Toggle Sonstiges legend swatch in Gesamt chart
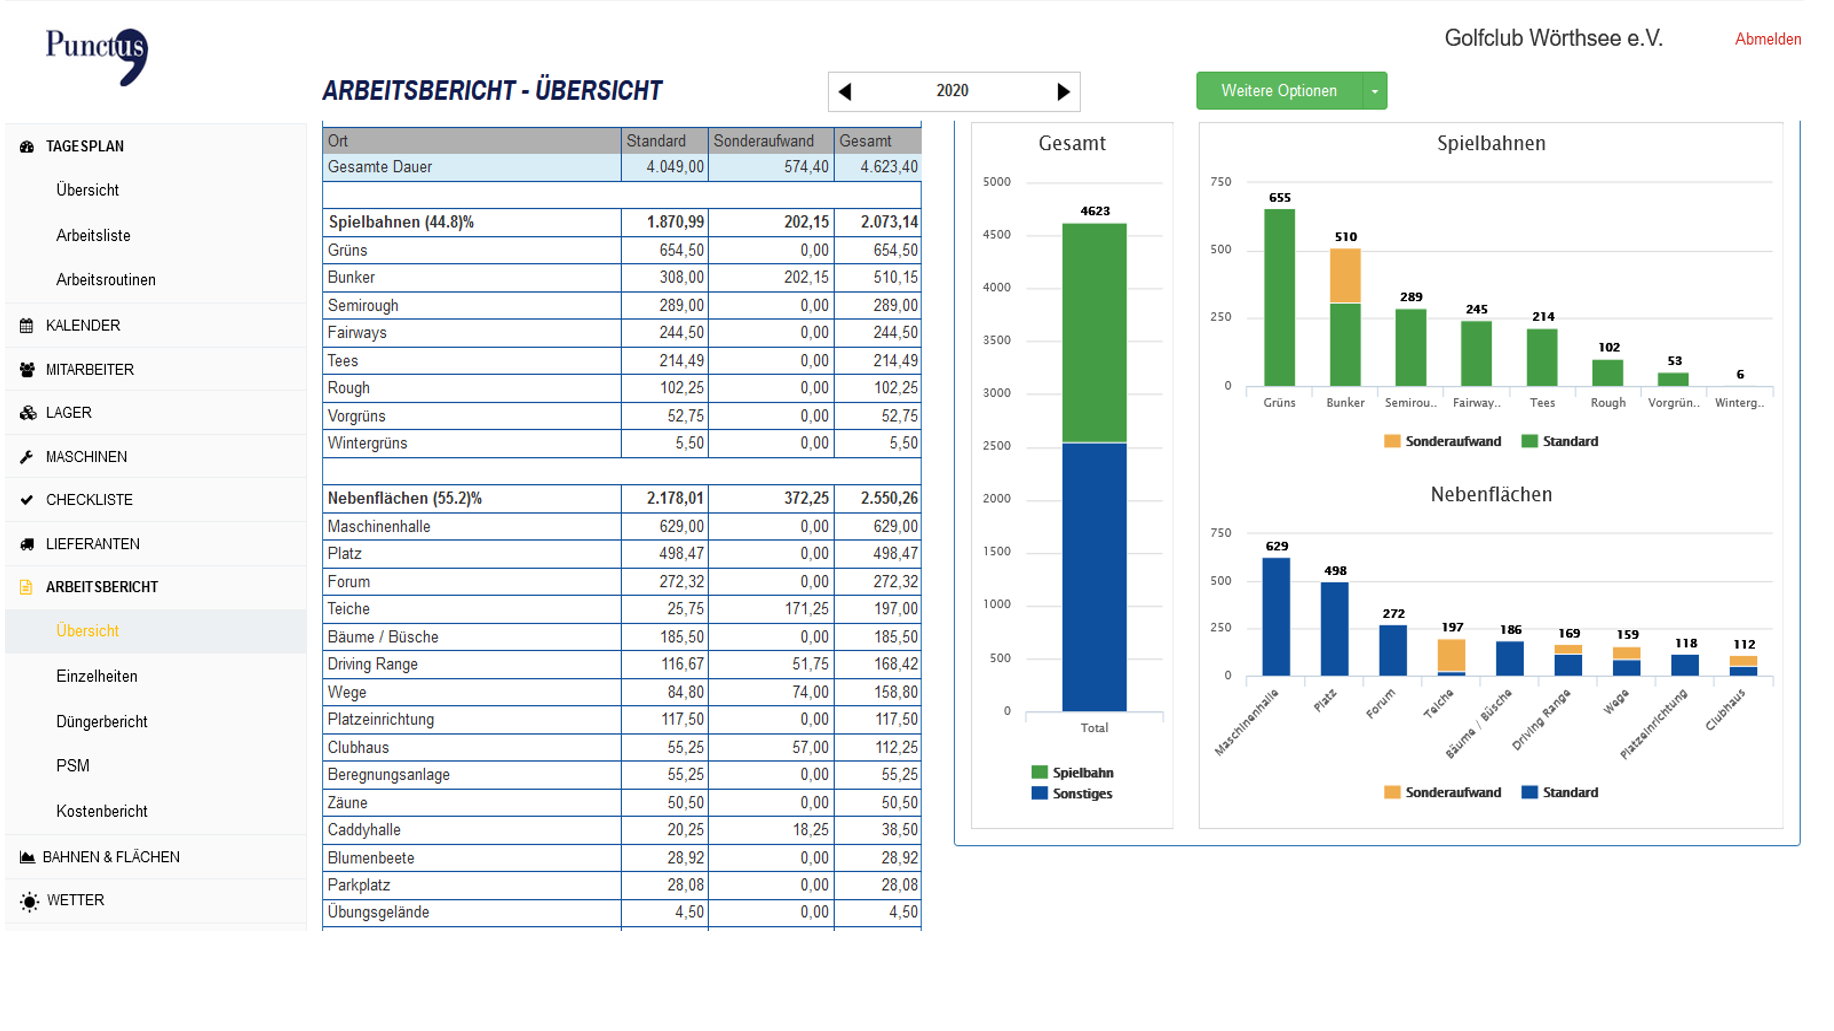The height and width of the screenshot is (1031, 1834). (x=1039, y=793)
